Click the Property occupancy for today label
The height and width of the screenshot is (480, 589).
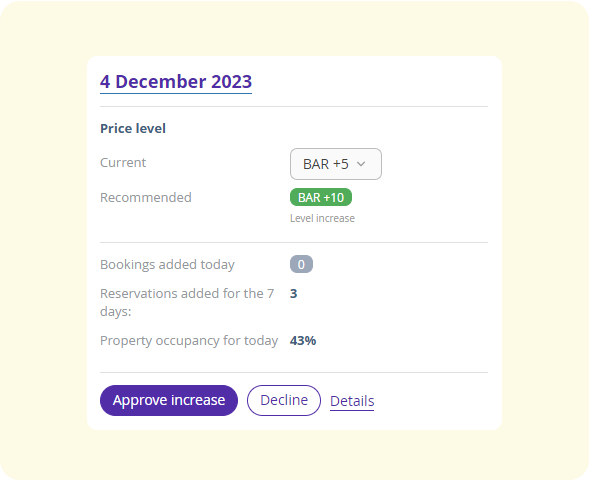pyautogui.click(x=189, y=341)
